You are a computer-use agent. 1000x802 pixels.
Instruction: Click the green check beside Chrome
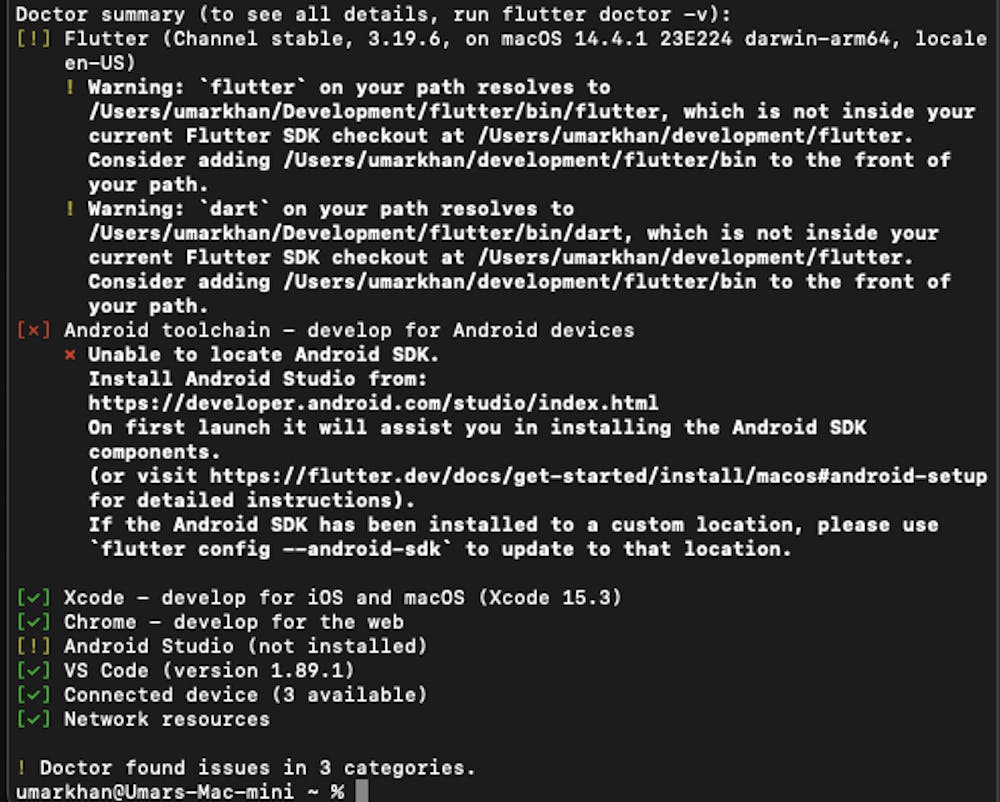(34, 622)
